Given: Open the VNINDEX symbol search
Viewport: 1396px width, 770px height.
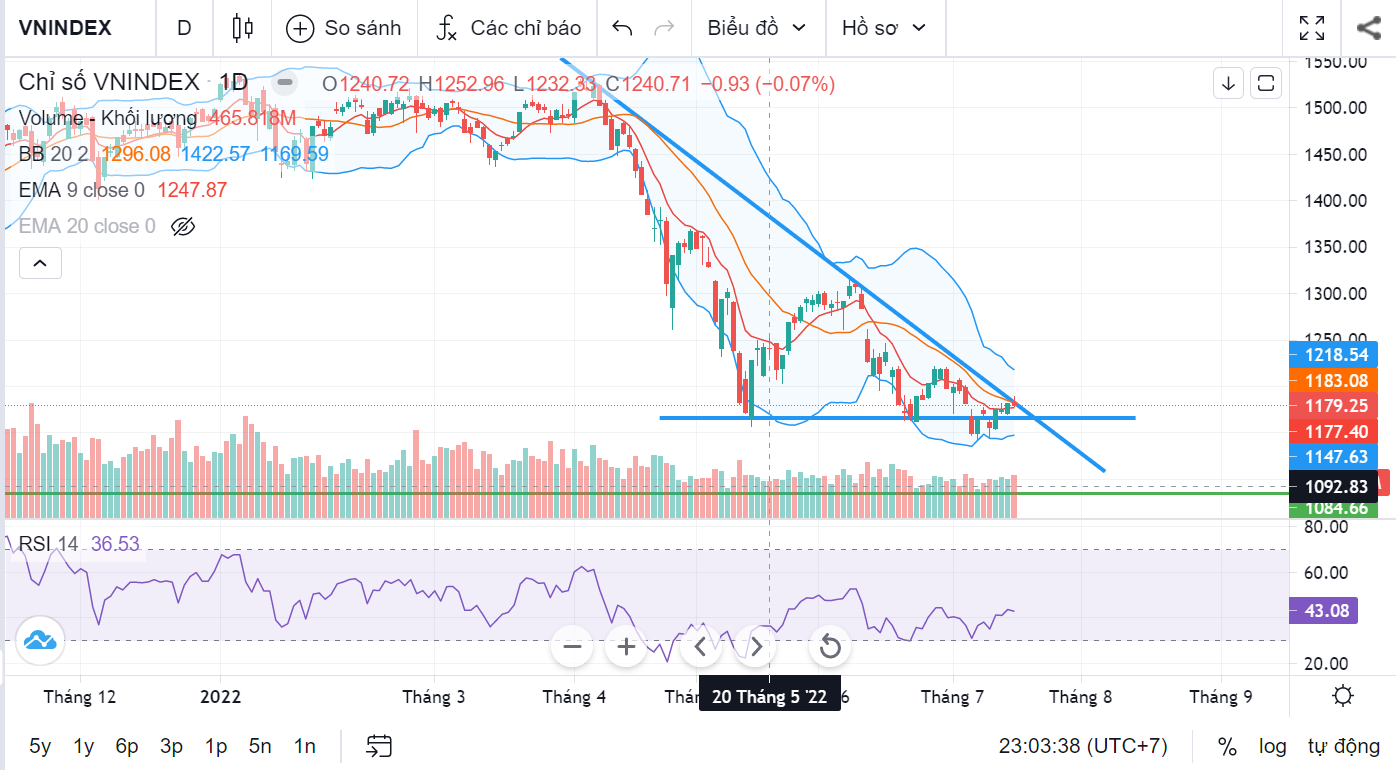Looking at the screenshot, I should coord(65,28).
